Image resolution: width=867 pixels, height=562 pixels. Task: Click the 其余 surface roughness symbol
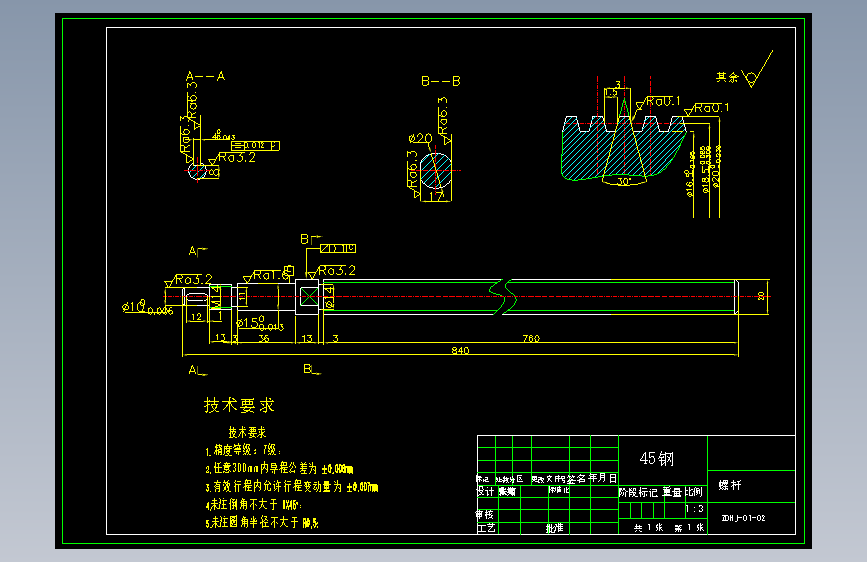[744, 72]
